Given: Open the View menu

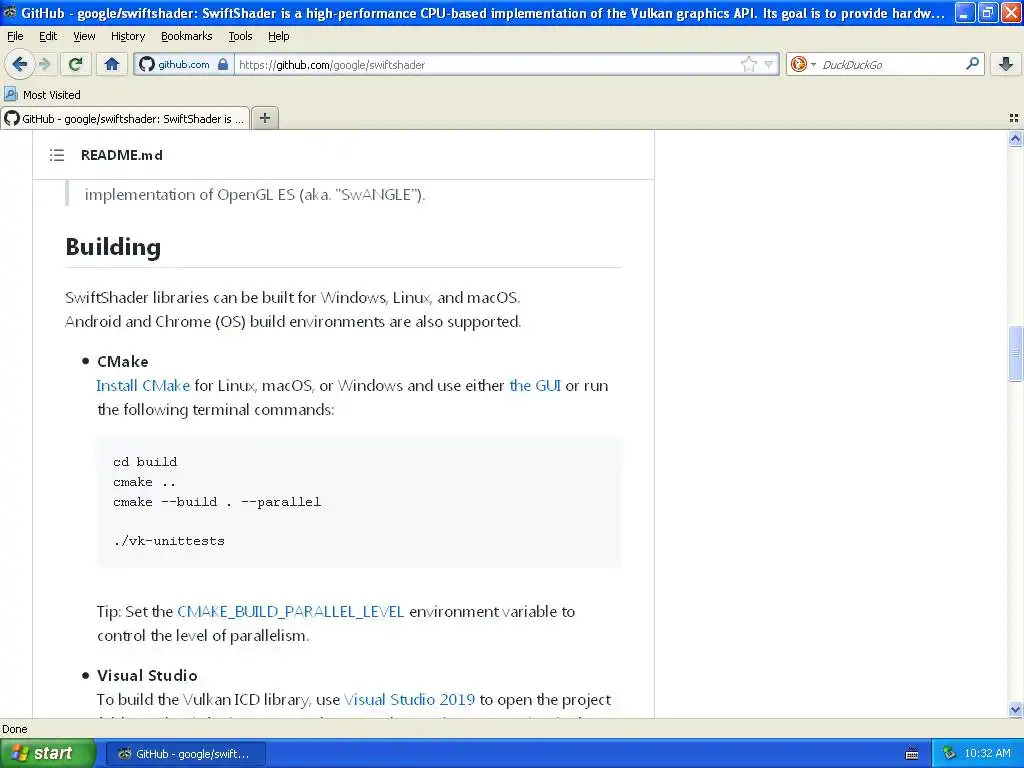Looking at the screenshot, I should [x=84, y=36].
